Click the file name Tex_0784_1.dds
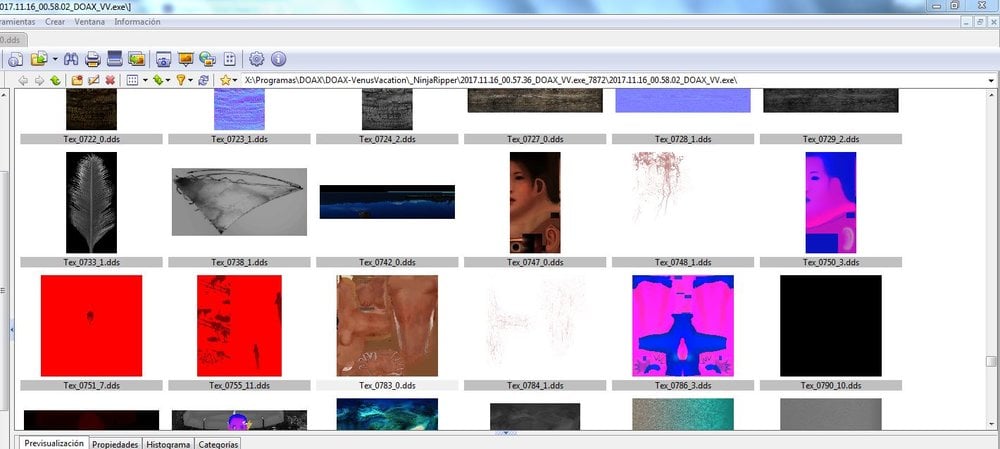Image resolution: width=1000 pixels, height=449 pixels. click(535, 385)
